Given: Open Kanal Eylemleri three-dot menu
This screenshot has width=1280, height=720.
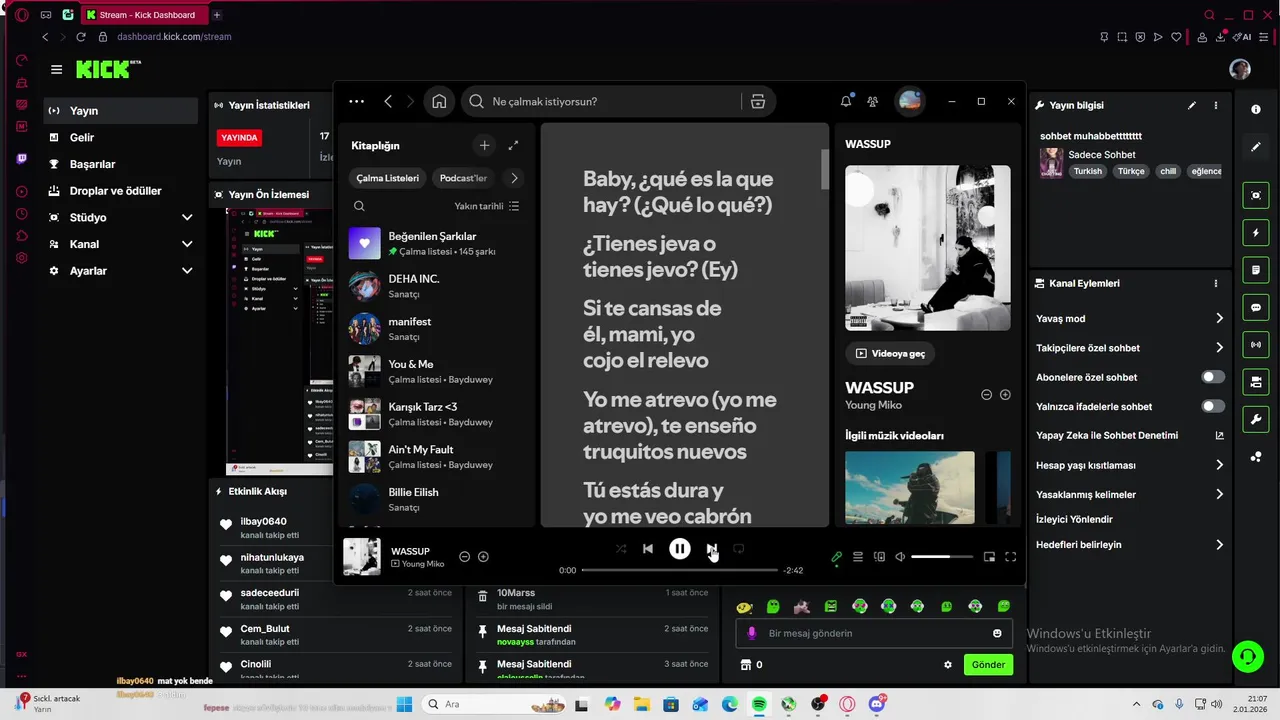Looking at the screenshot, I should click(x=1216, y=284).
